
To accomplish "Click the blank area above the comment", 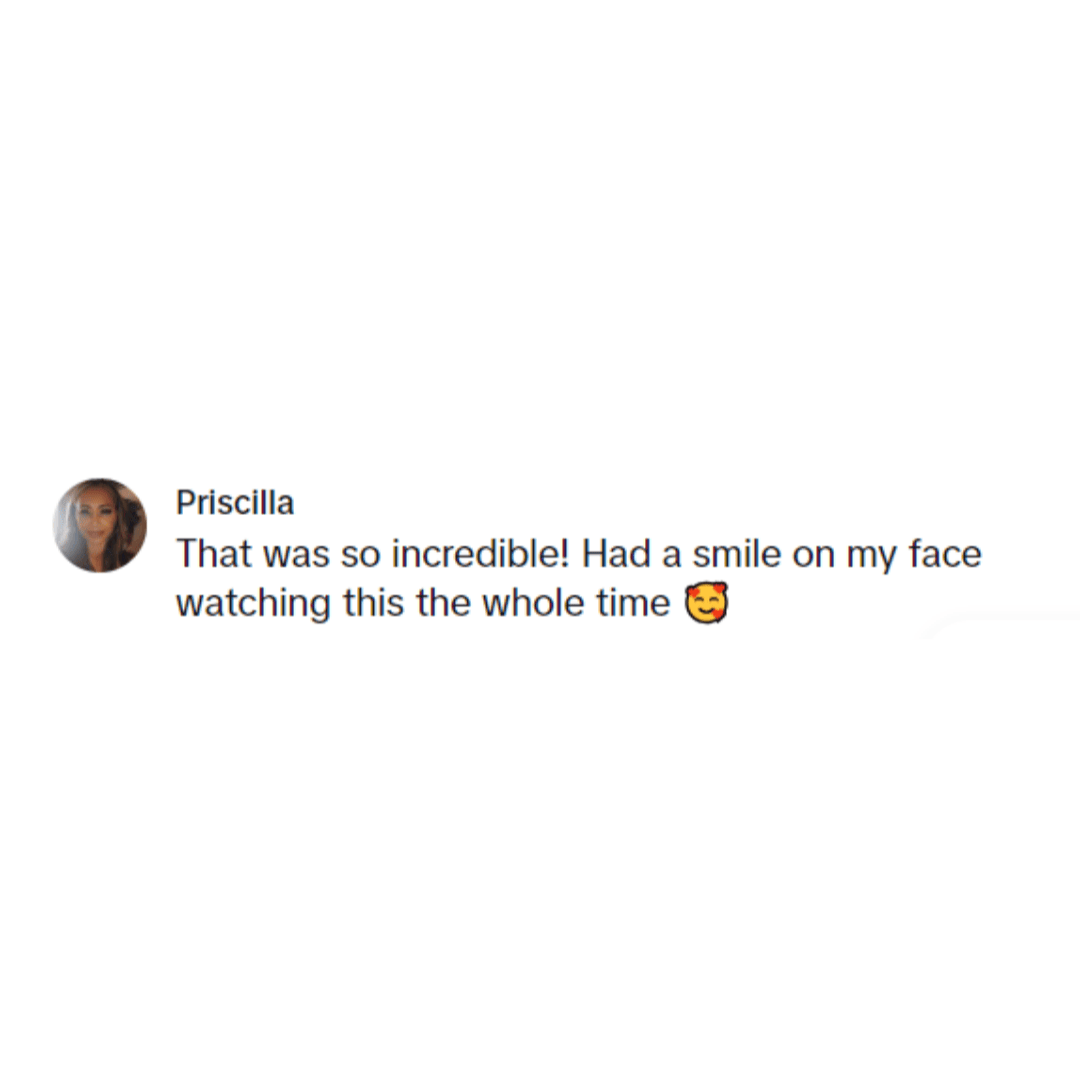I will point(540,234).
